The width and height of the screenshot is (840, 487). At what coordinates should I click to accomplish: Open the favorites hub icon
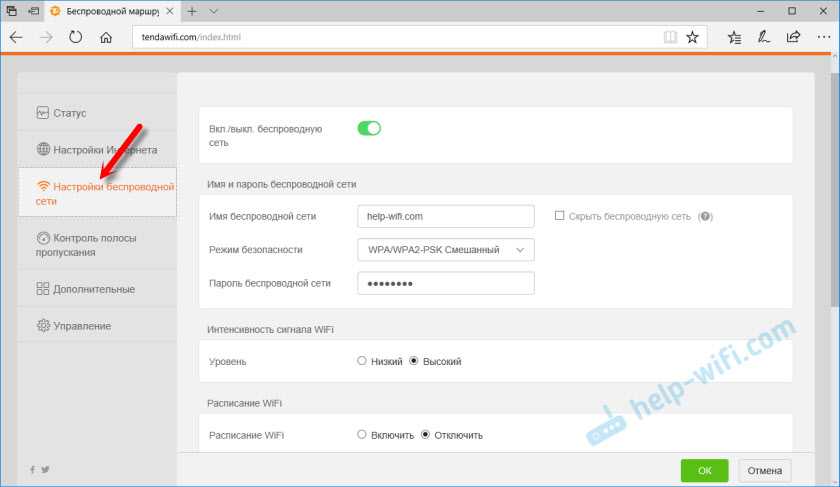click(735, 37)
